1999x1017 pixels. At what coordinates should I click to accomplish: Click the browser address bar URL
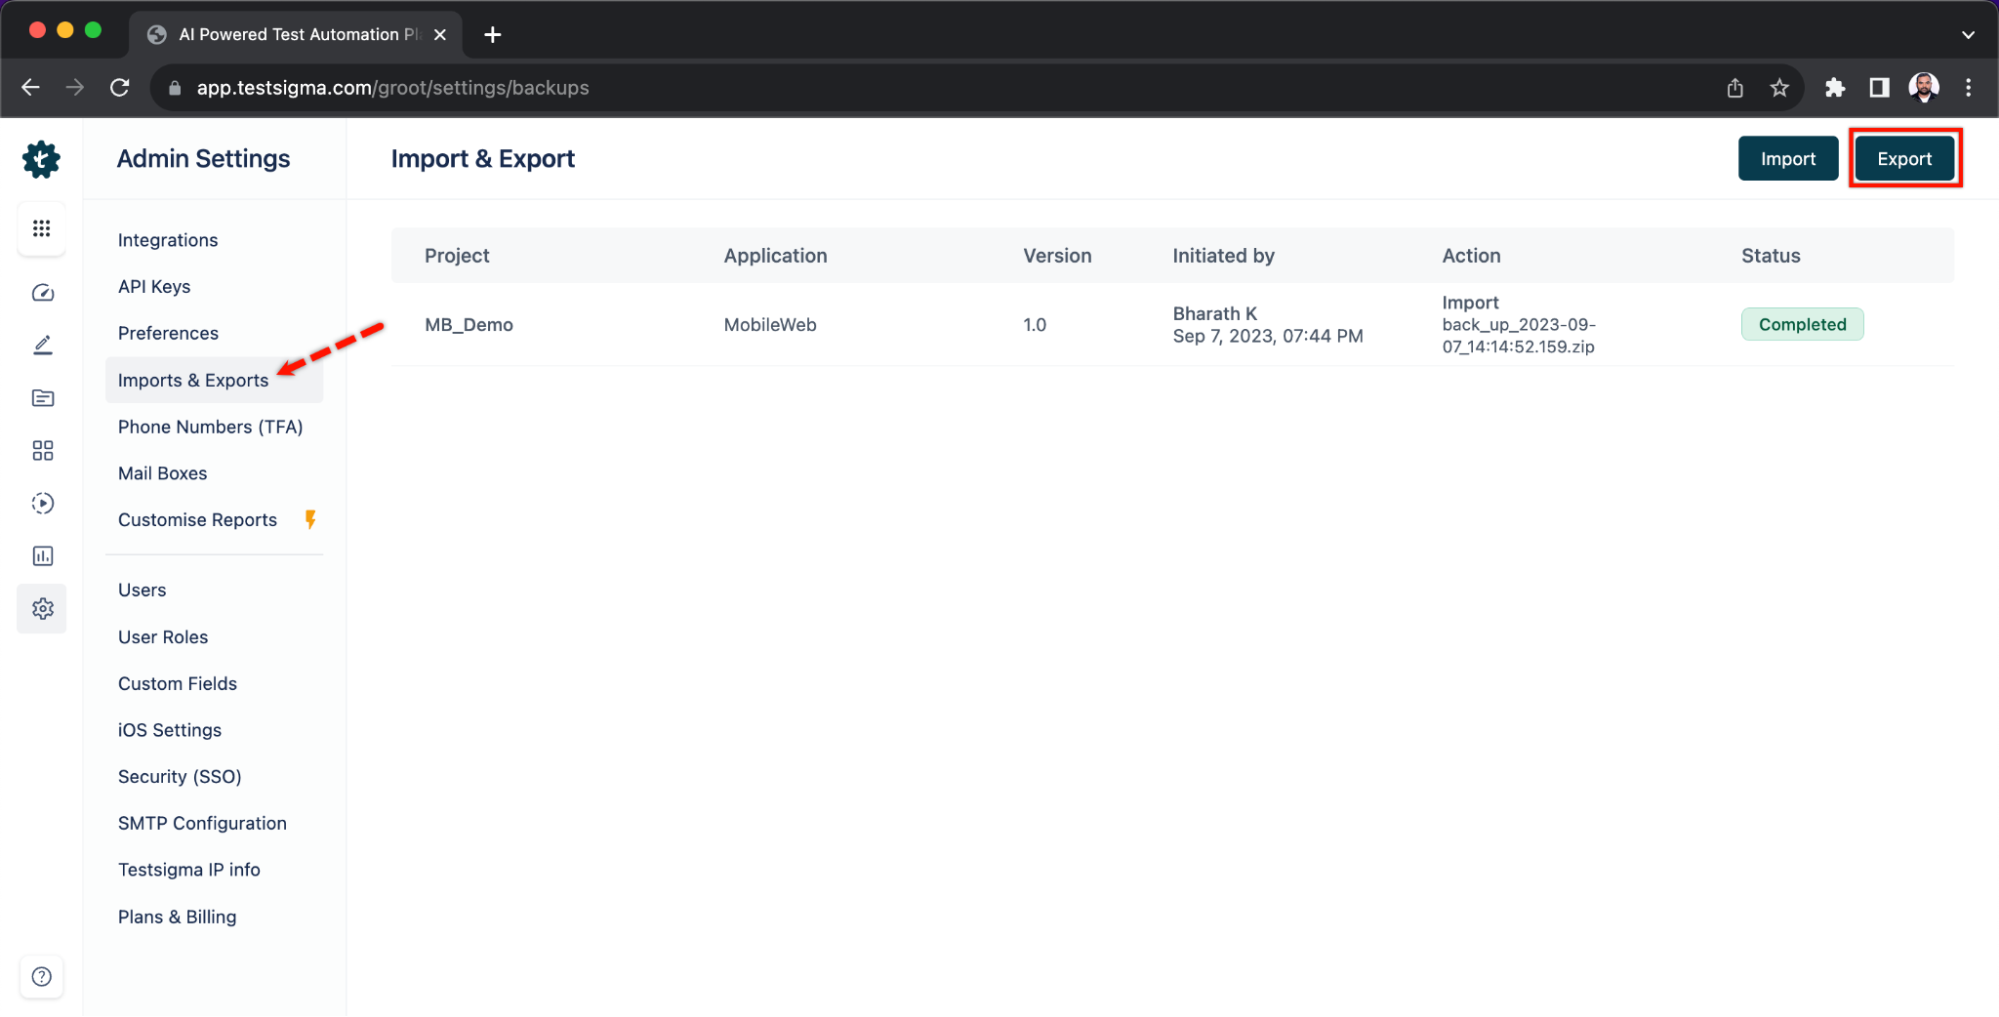click(393, 88)
